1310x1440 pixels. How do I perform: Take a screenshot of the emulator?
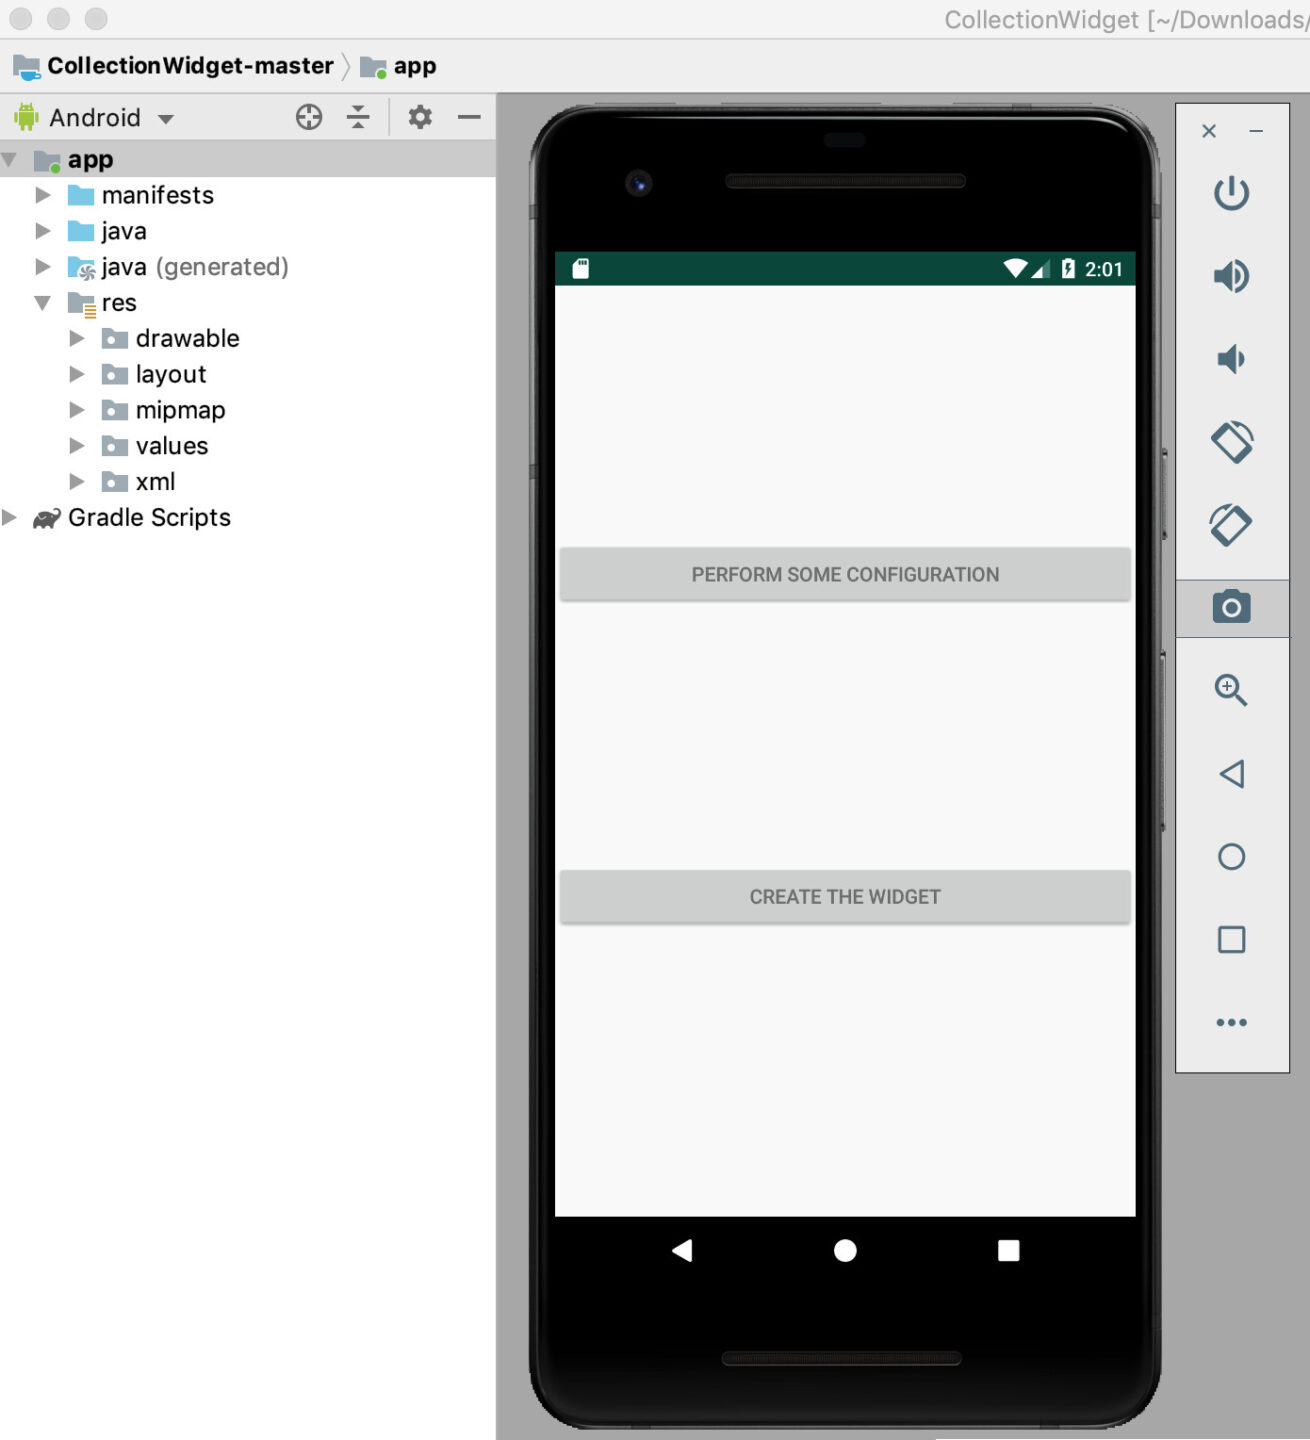pyautogui.click(x=1231, y=606)
